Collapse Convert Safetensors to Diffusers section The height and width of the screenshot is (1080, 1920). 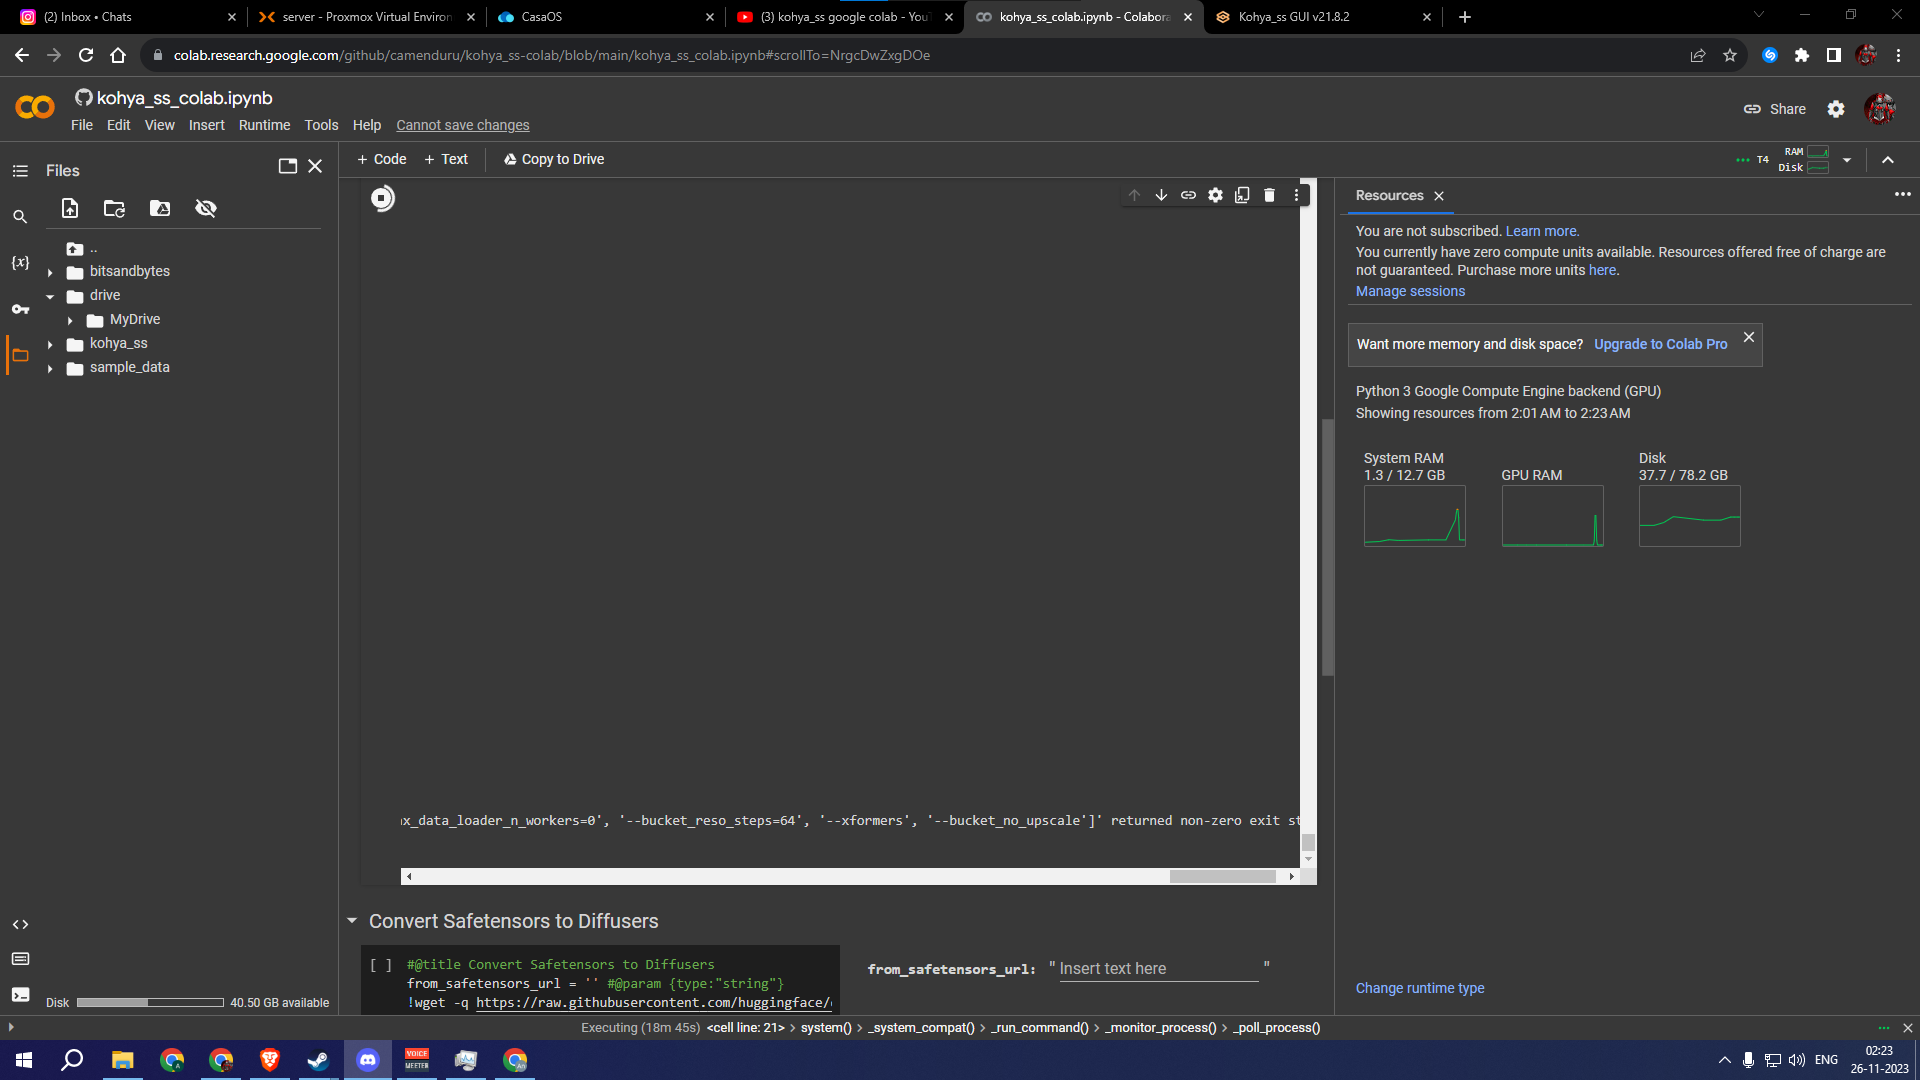(x=352, y=920)
